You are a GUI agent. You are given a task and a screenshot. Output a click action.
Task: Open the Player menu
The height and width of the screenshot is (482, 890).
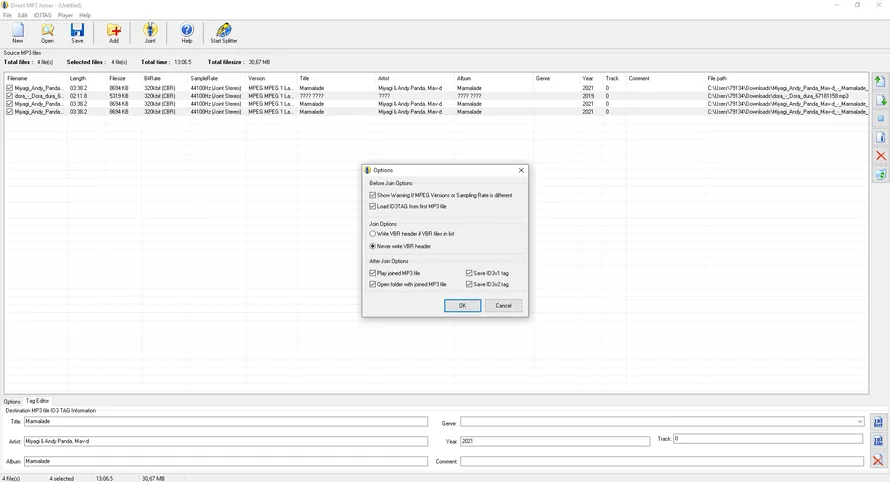point(65,15)
